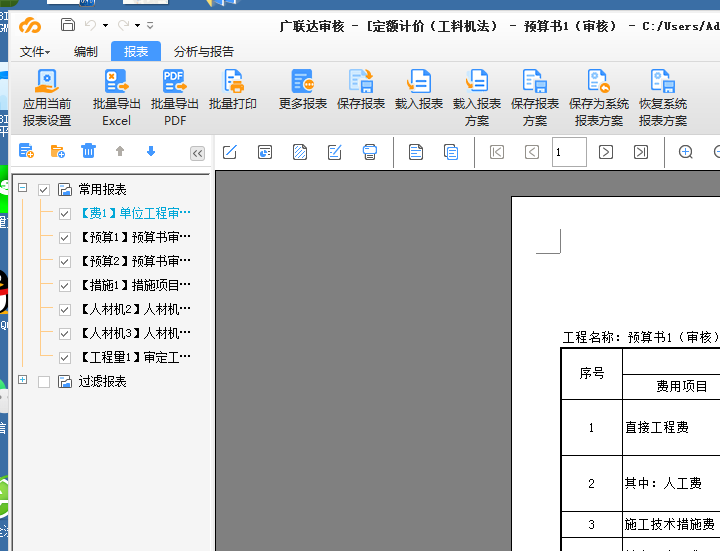
Task: Click 保存报表方案 icon
Action: [x=534, y=81]
